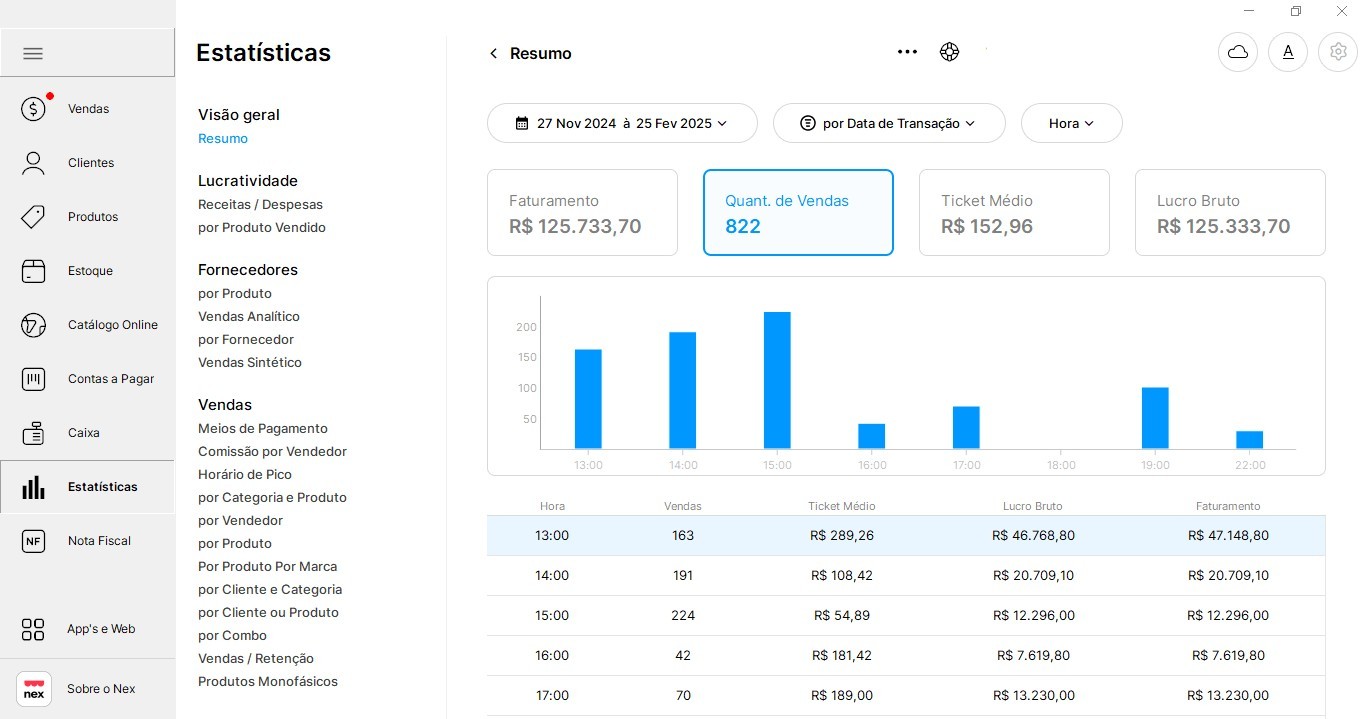Open Horário de Pico report

(x=245, y=474)
